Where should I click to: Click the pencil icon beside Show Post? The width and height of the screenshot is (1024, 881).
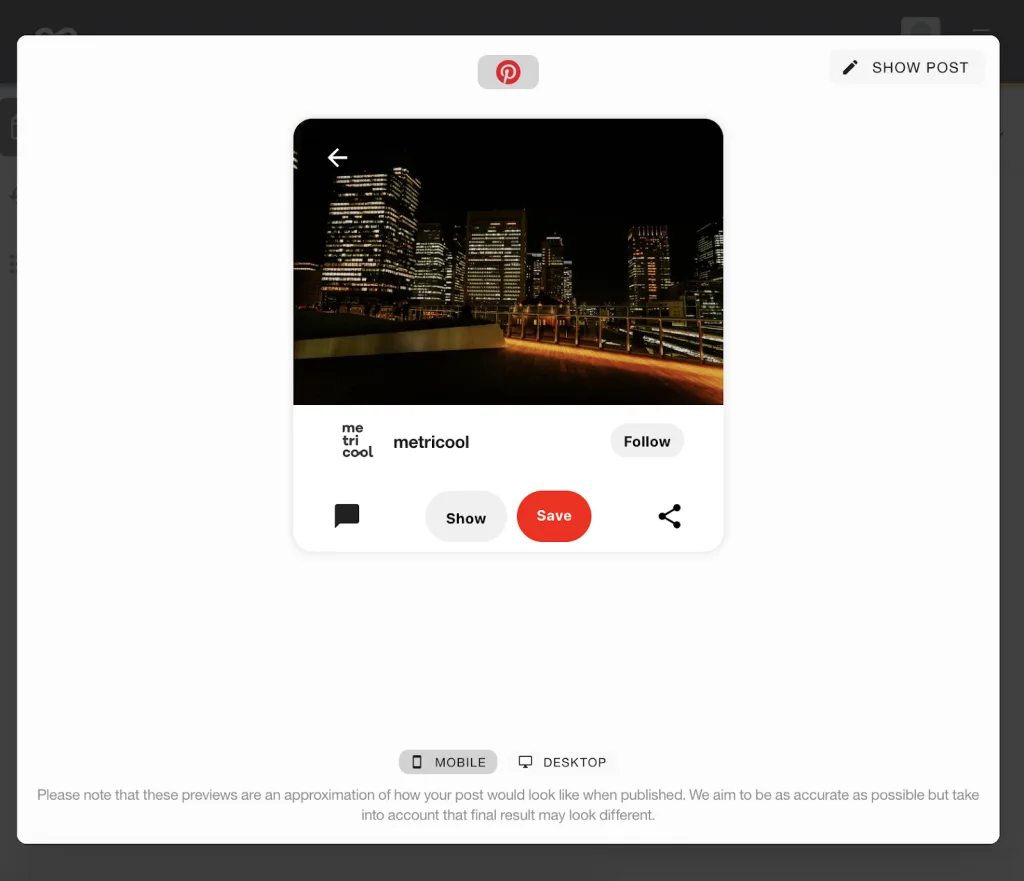coord(850,67)
